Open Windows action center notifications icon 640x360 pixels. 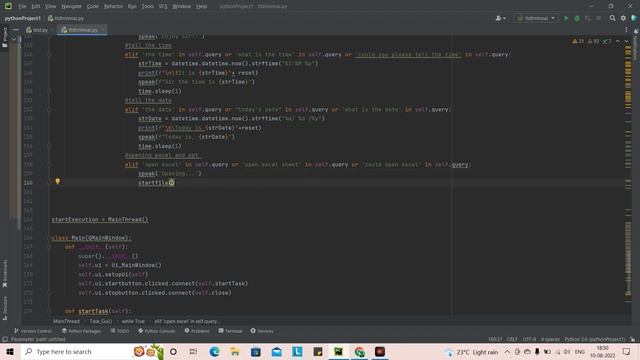click(627, 351)
